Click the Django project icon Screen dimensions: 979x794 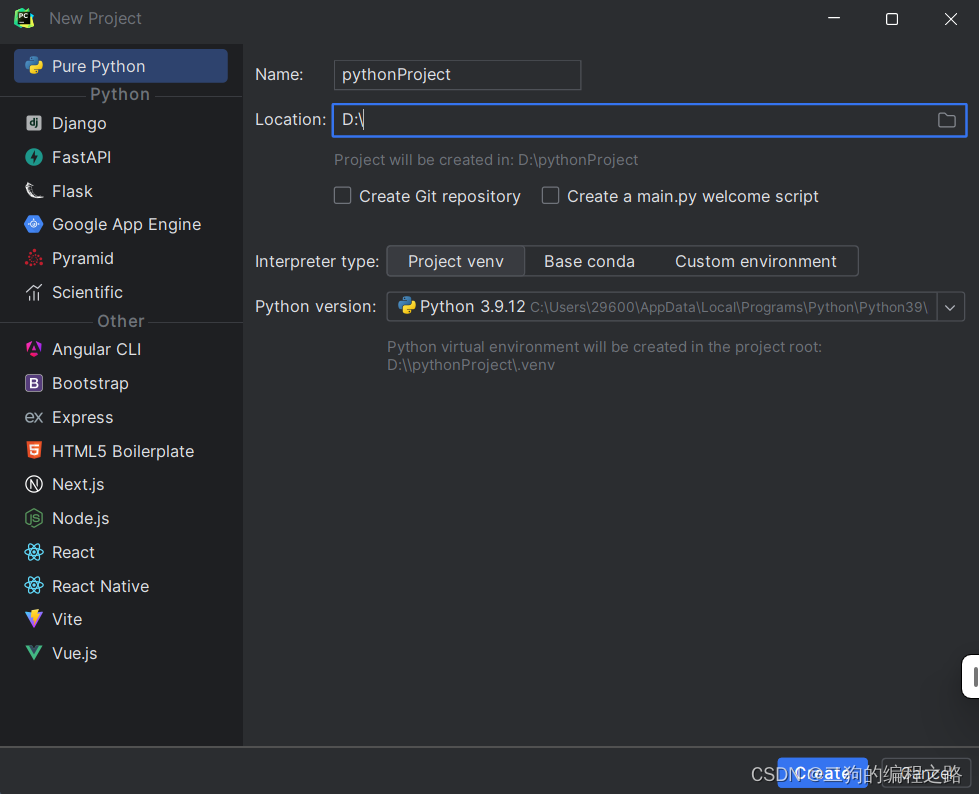34,123
